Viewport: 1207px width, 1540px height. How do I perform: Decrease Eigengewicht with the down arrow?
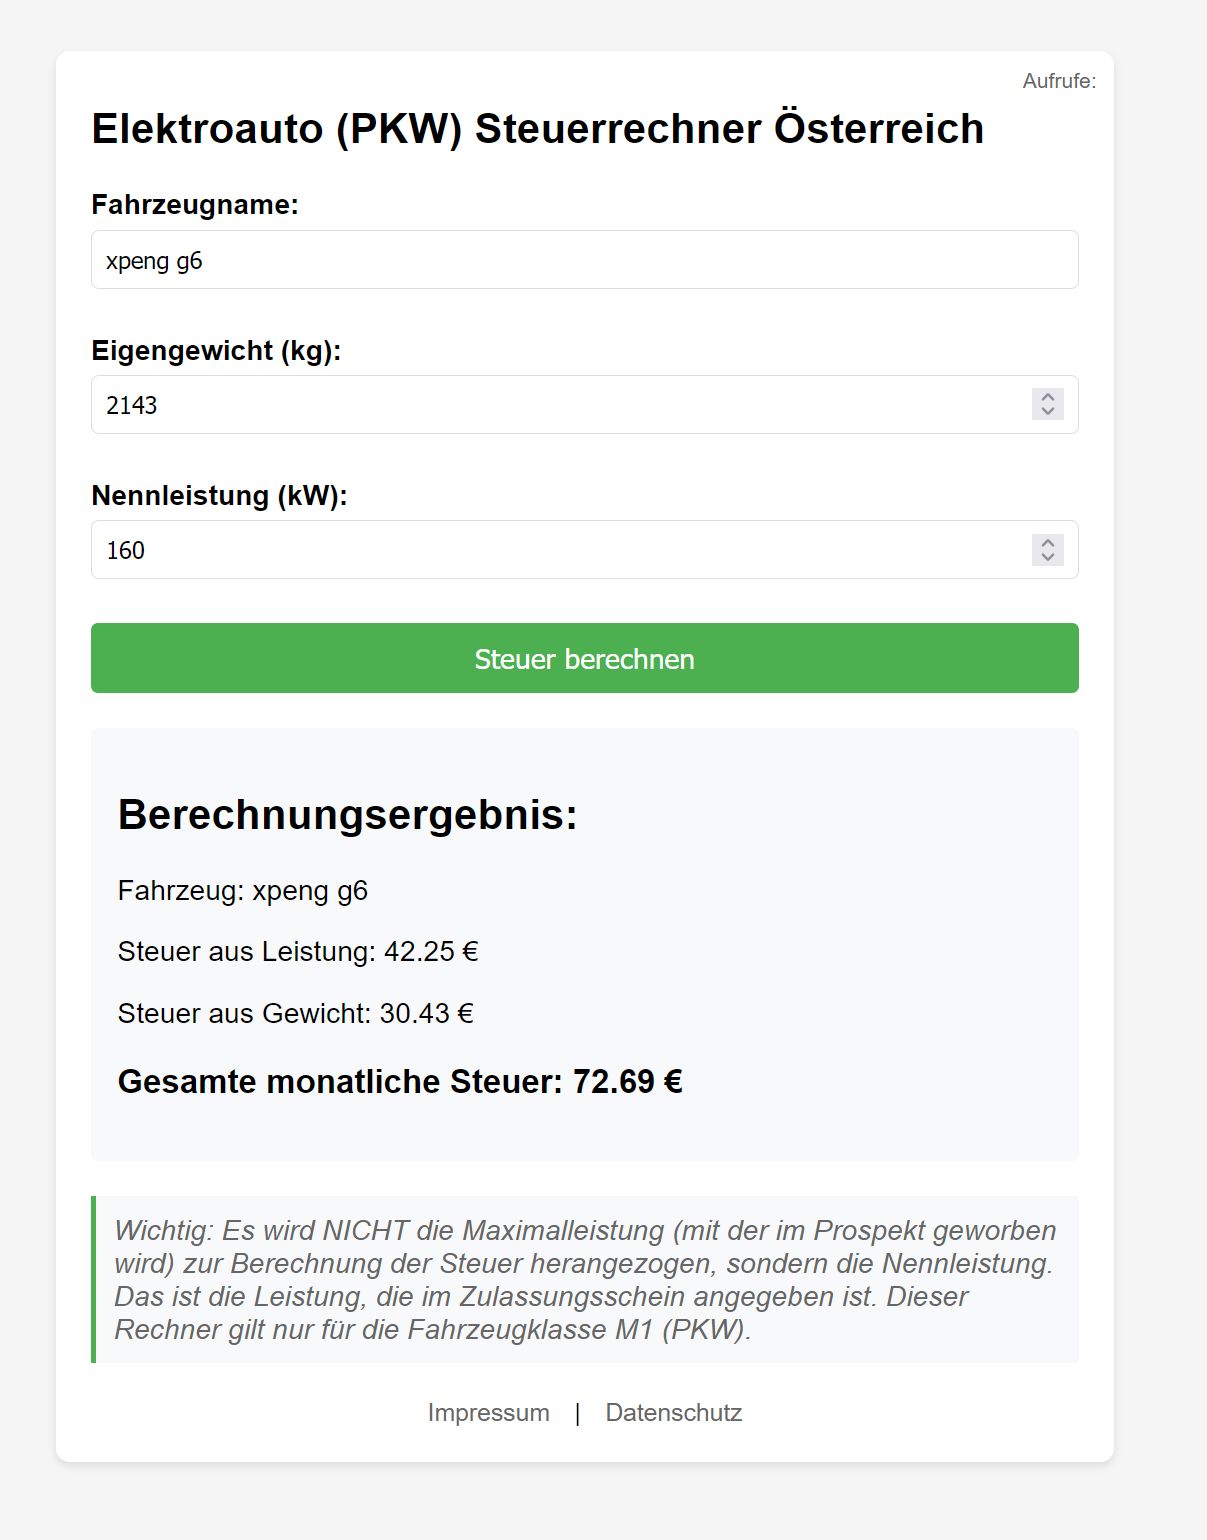(x=1048, y=412)
